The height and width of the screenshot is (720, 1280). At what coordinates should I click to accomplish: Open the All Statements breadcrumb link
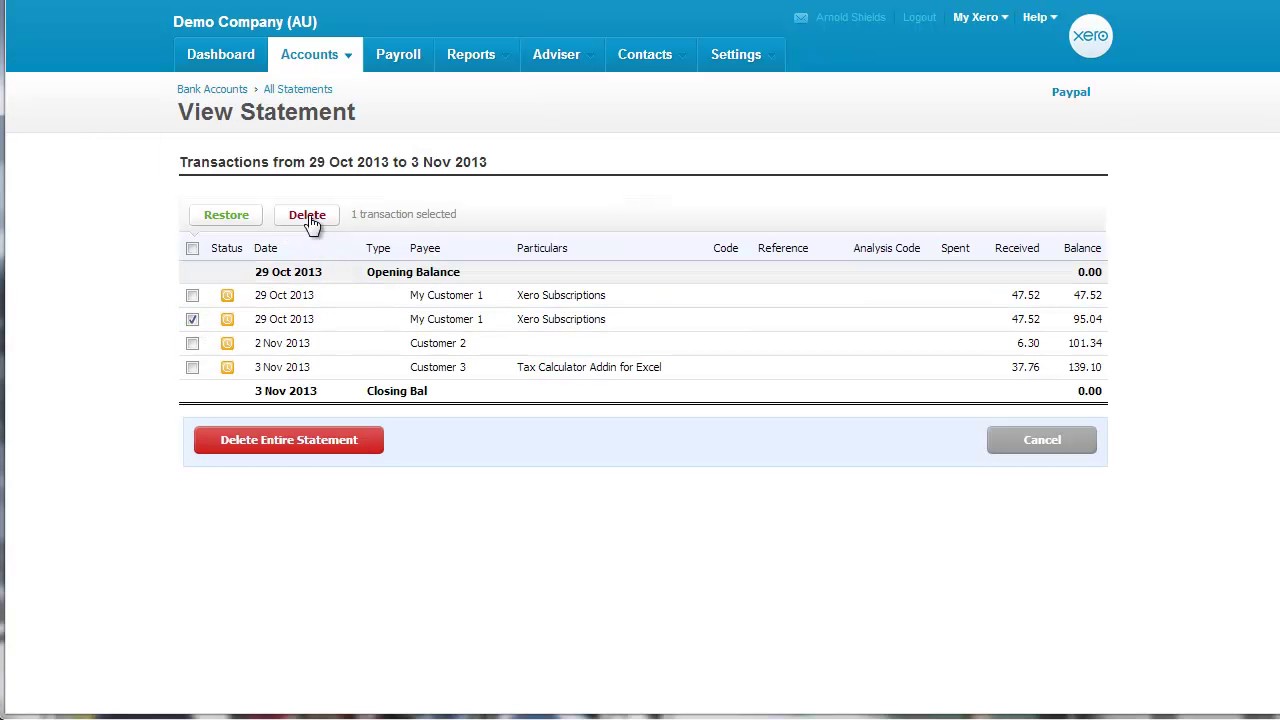tap(298, 89)
